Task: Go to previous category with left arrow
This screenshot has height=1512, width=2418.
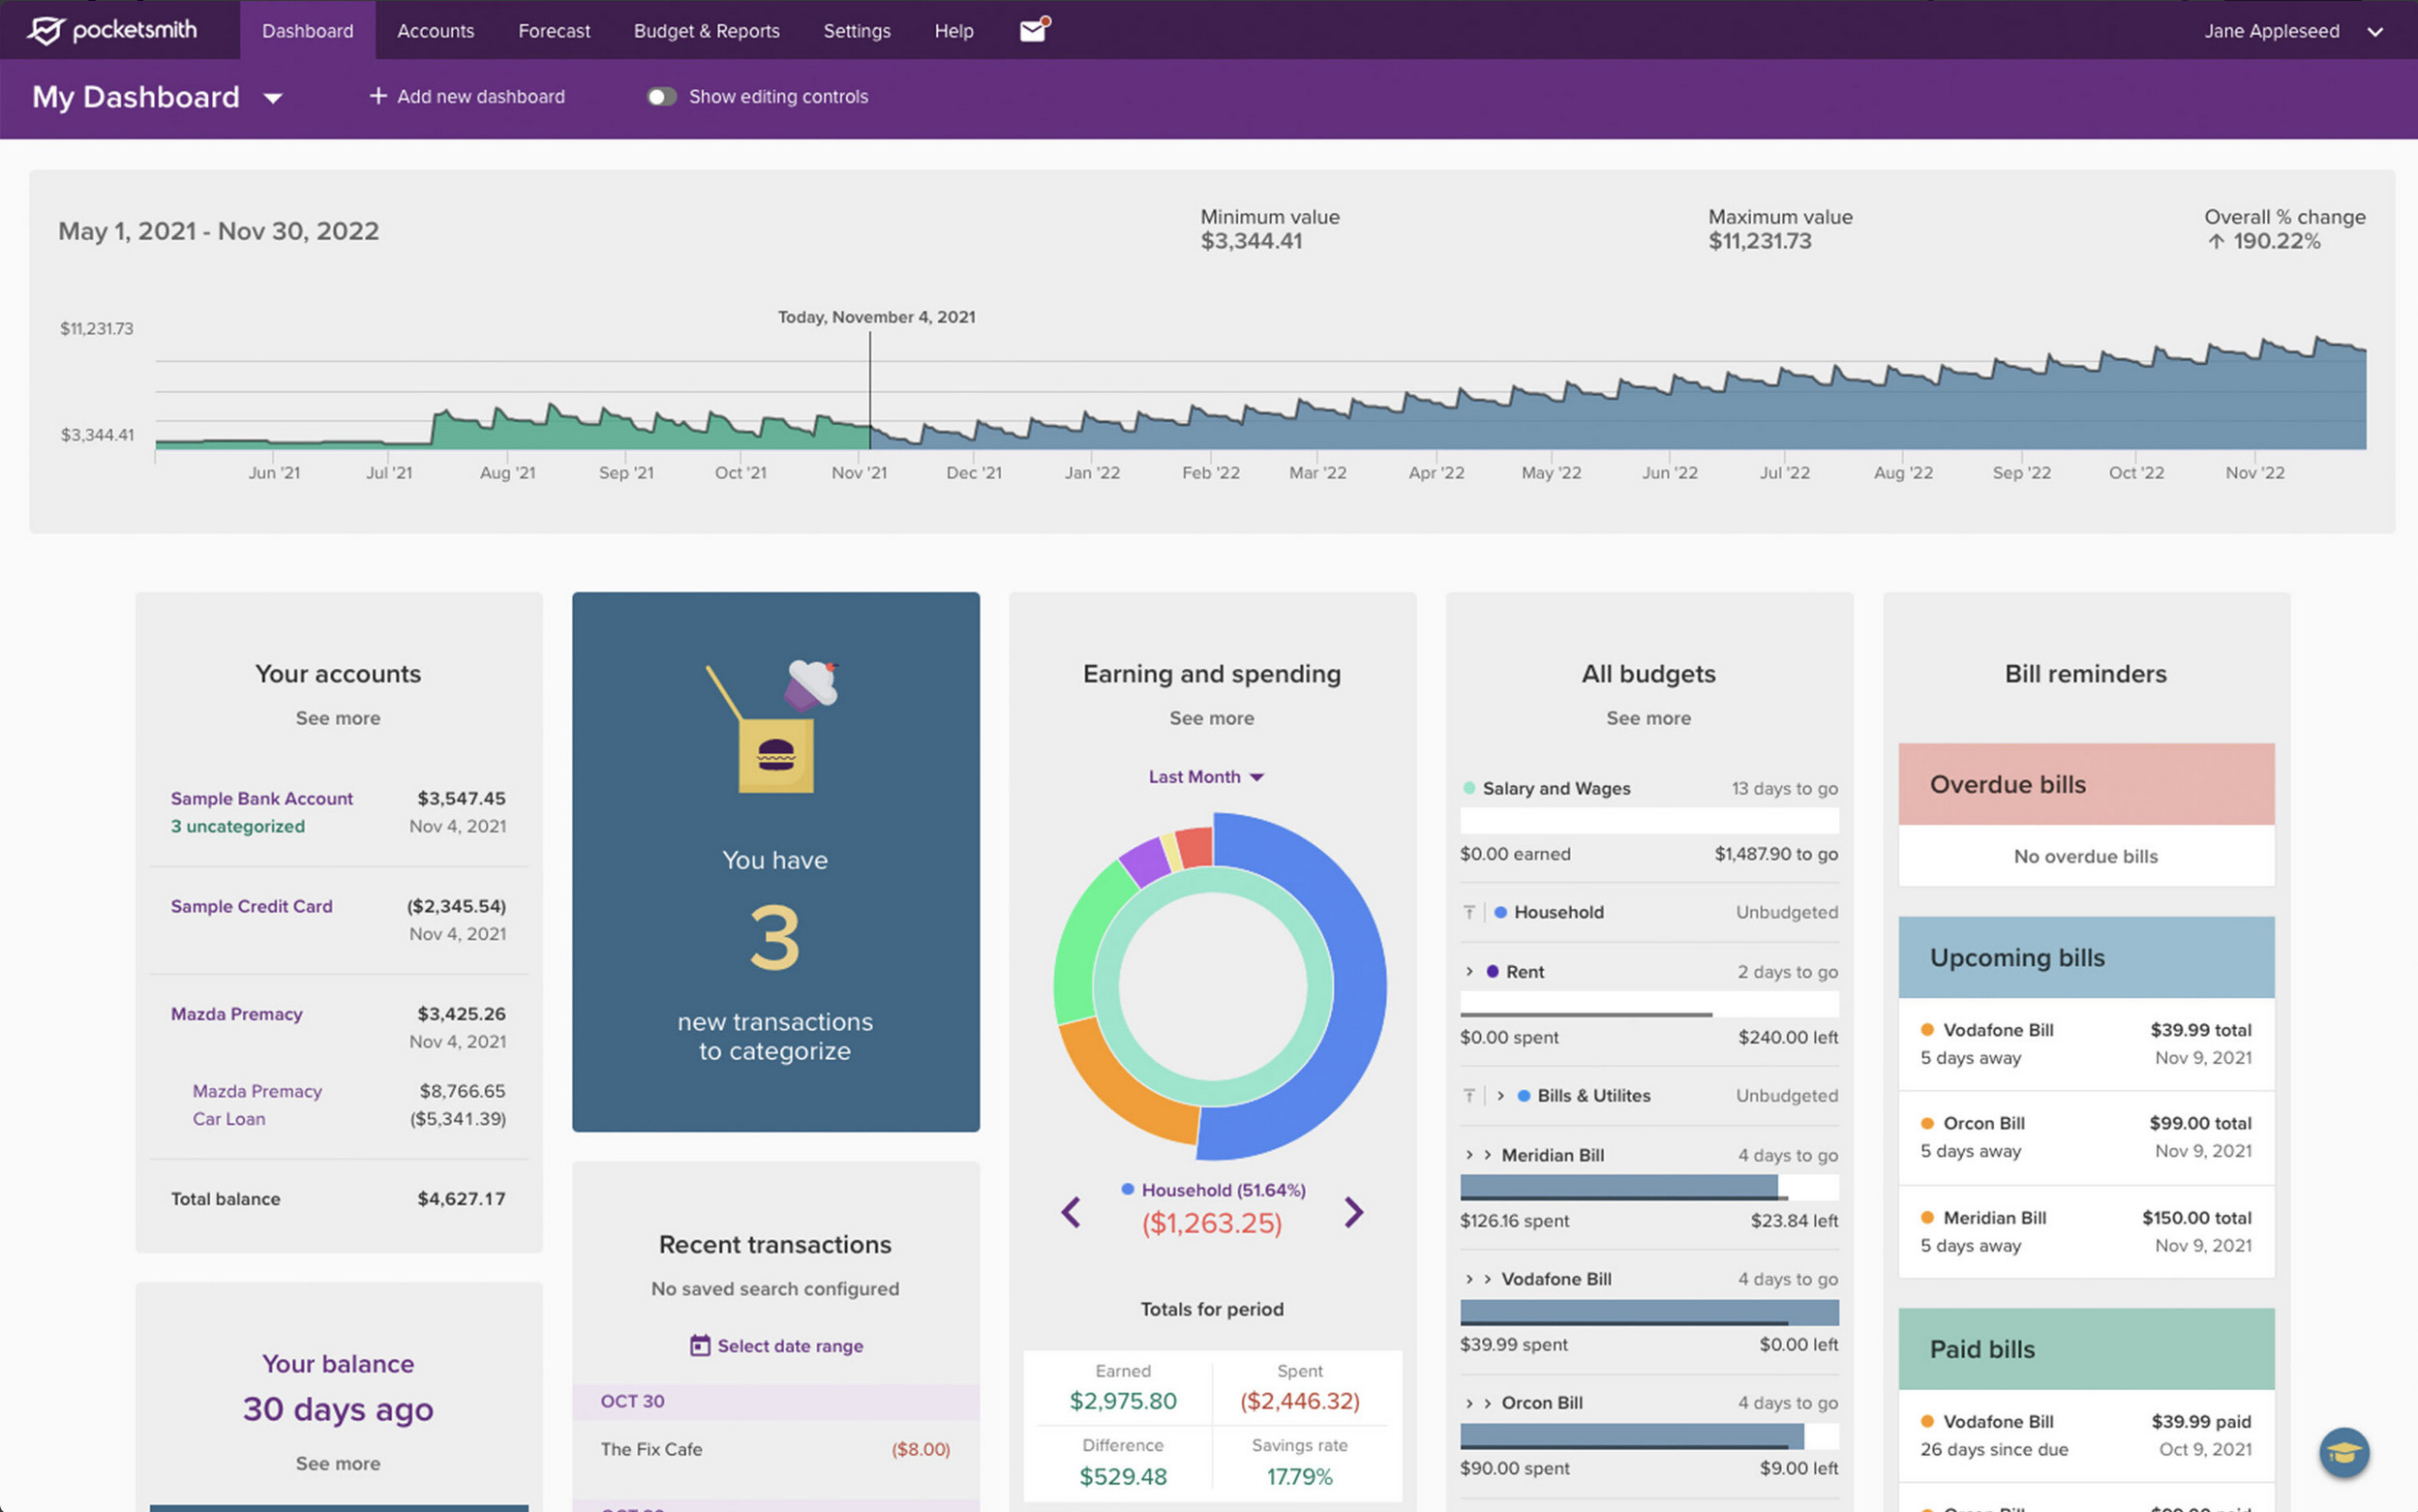Action: pos(1071,1212)
